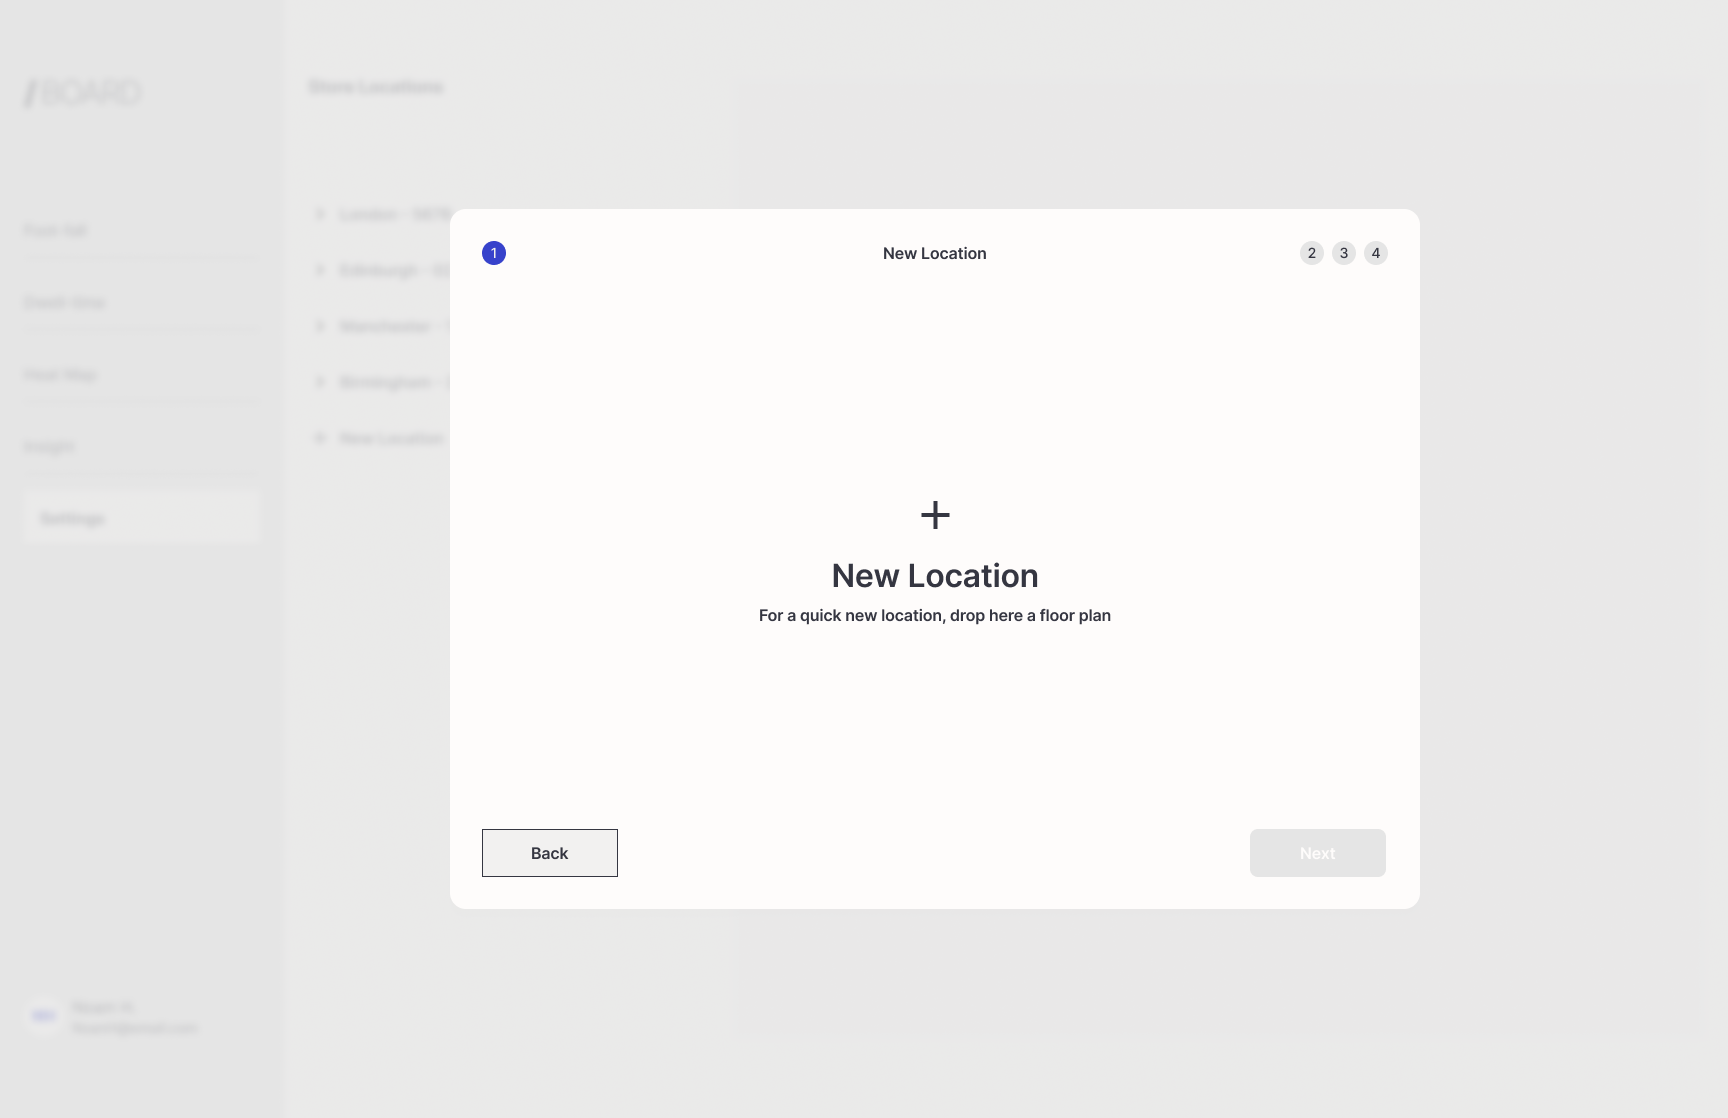Click the large New Location heading
The width and height of the screenshot is (1728, 1118).
935,576
